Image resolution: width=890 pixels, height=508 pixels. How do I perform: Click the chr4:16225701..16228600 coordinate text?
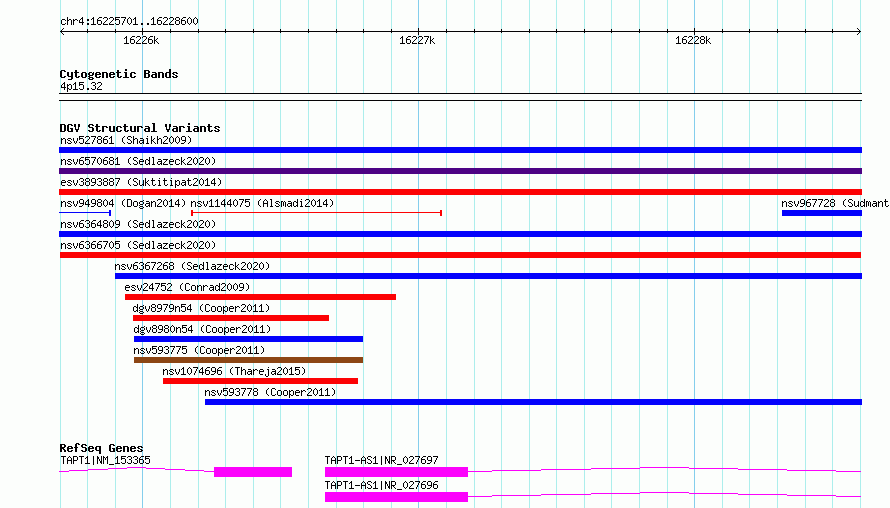click(129, 22)
